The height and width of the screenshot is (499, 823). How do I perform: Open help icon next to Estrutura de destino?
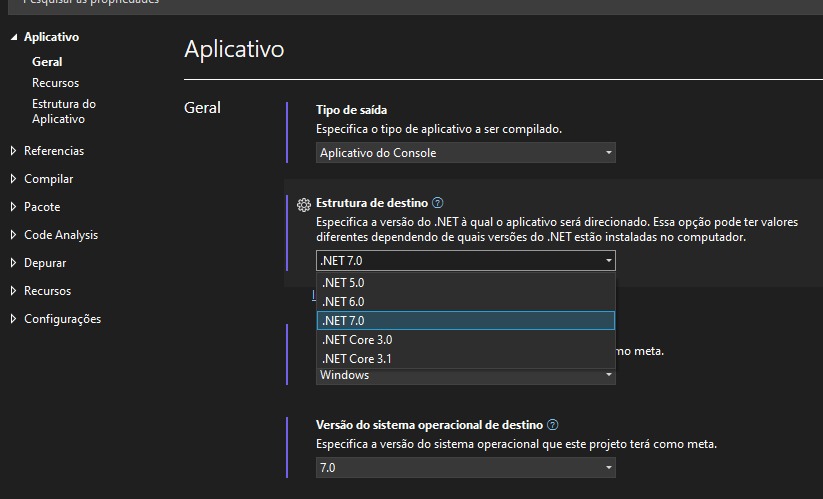tap(437, 203)
